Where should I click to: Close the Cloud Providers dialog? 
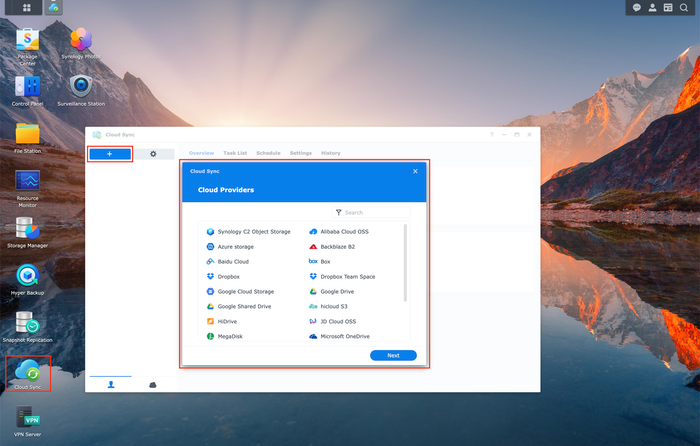tap(415, 171)
